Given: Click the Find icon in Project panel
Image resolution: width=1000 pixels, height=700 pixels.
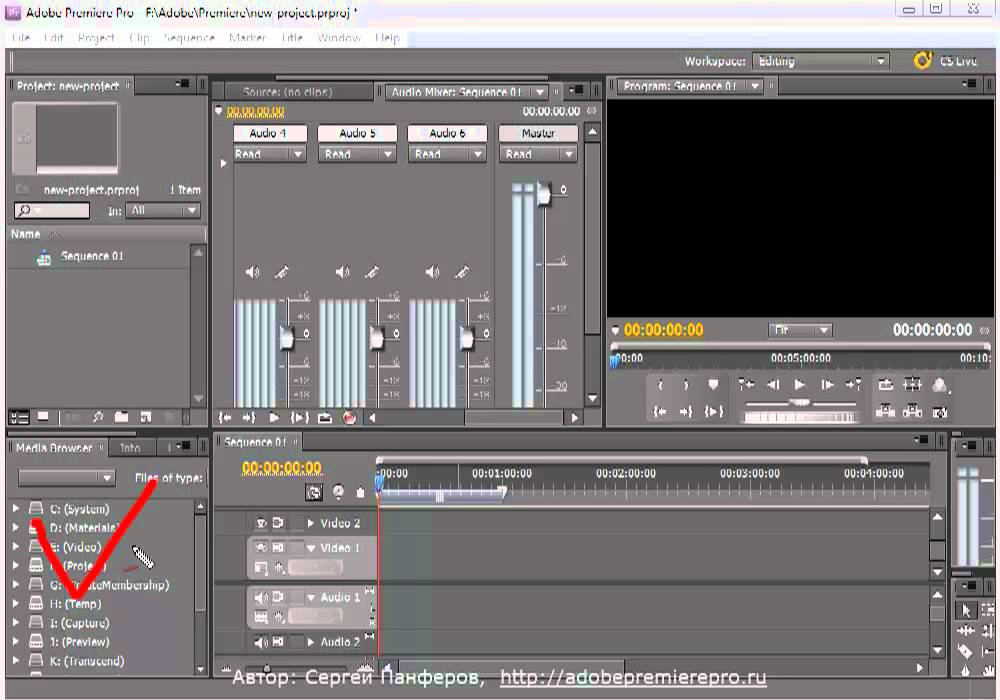Looking at the screenshot, I should (x=98, y=417).
